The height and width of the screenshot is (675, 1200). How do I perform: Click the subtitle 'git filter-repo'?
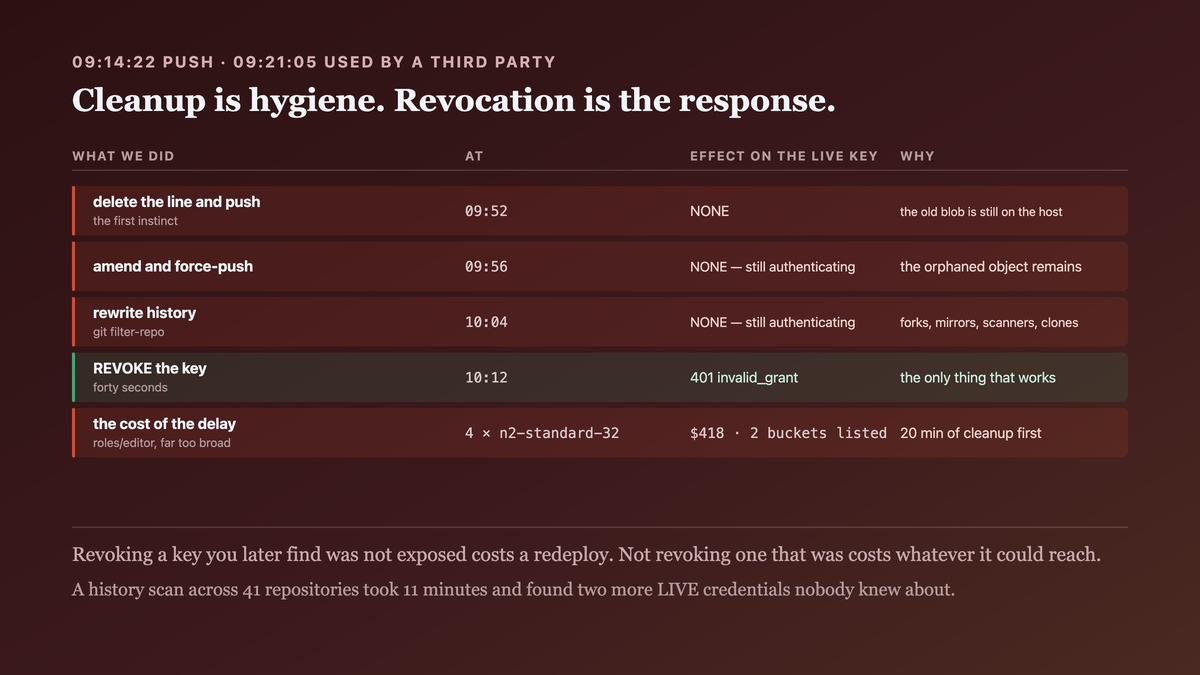[128, 332]
